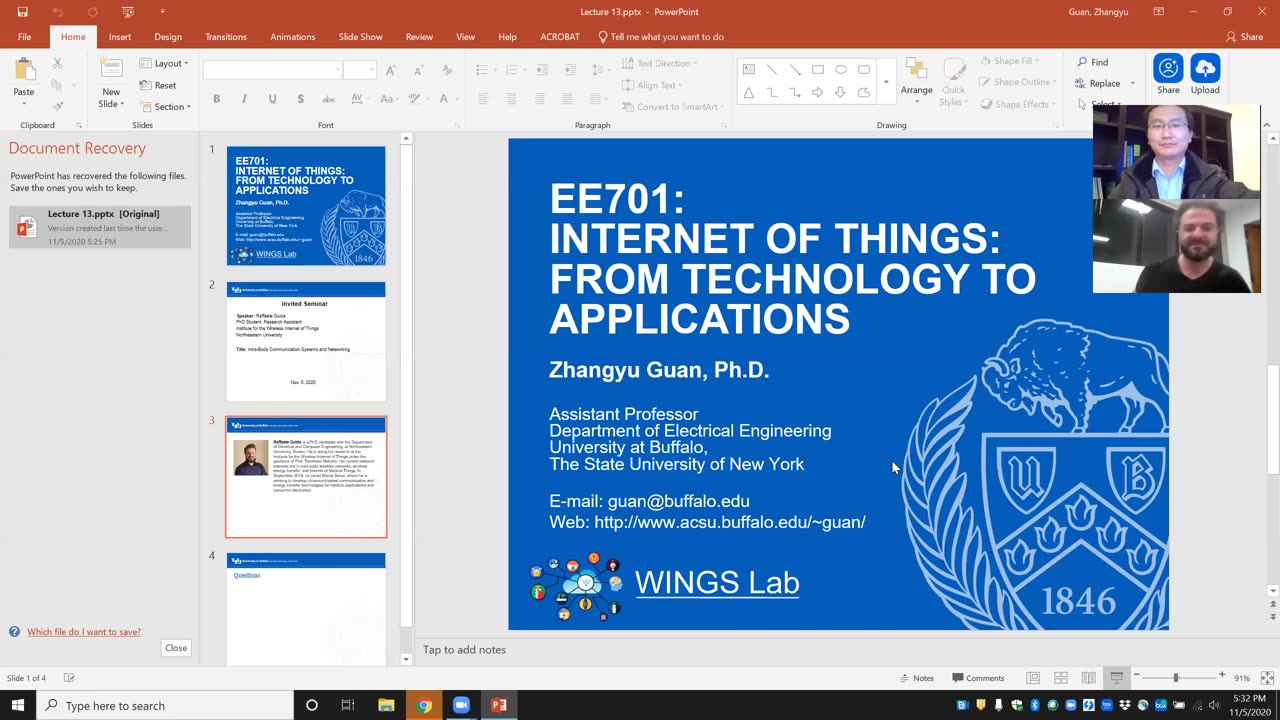Image resolution: width=1280 pixels, height=720 pixels.
Task: Reset the slide layout
Action: 158,85
